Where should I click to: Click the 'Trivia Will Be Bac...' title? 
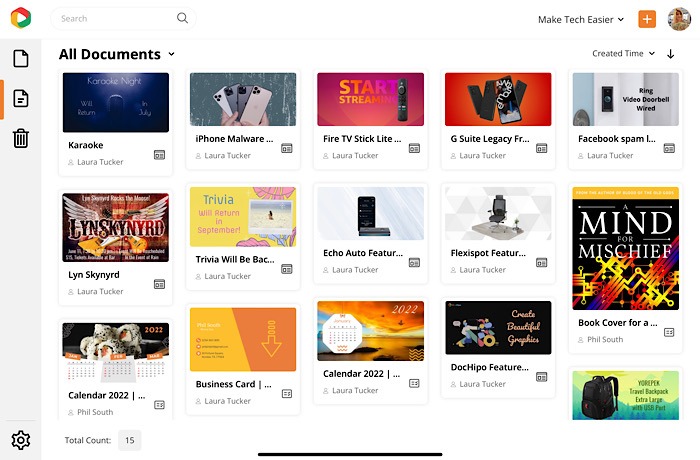point(235,259)
